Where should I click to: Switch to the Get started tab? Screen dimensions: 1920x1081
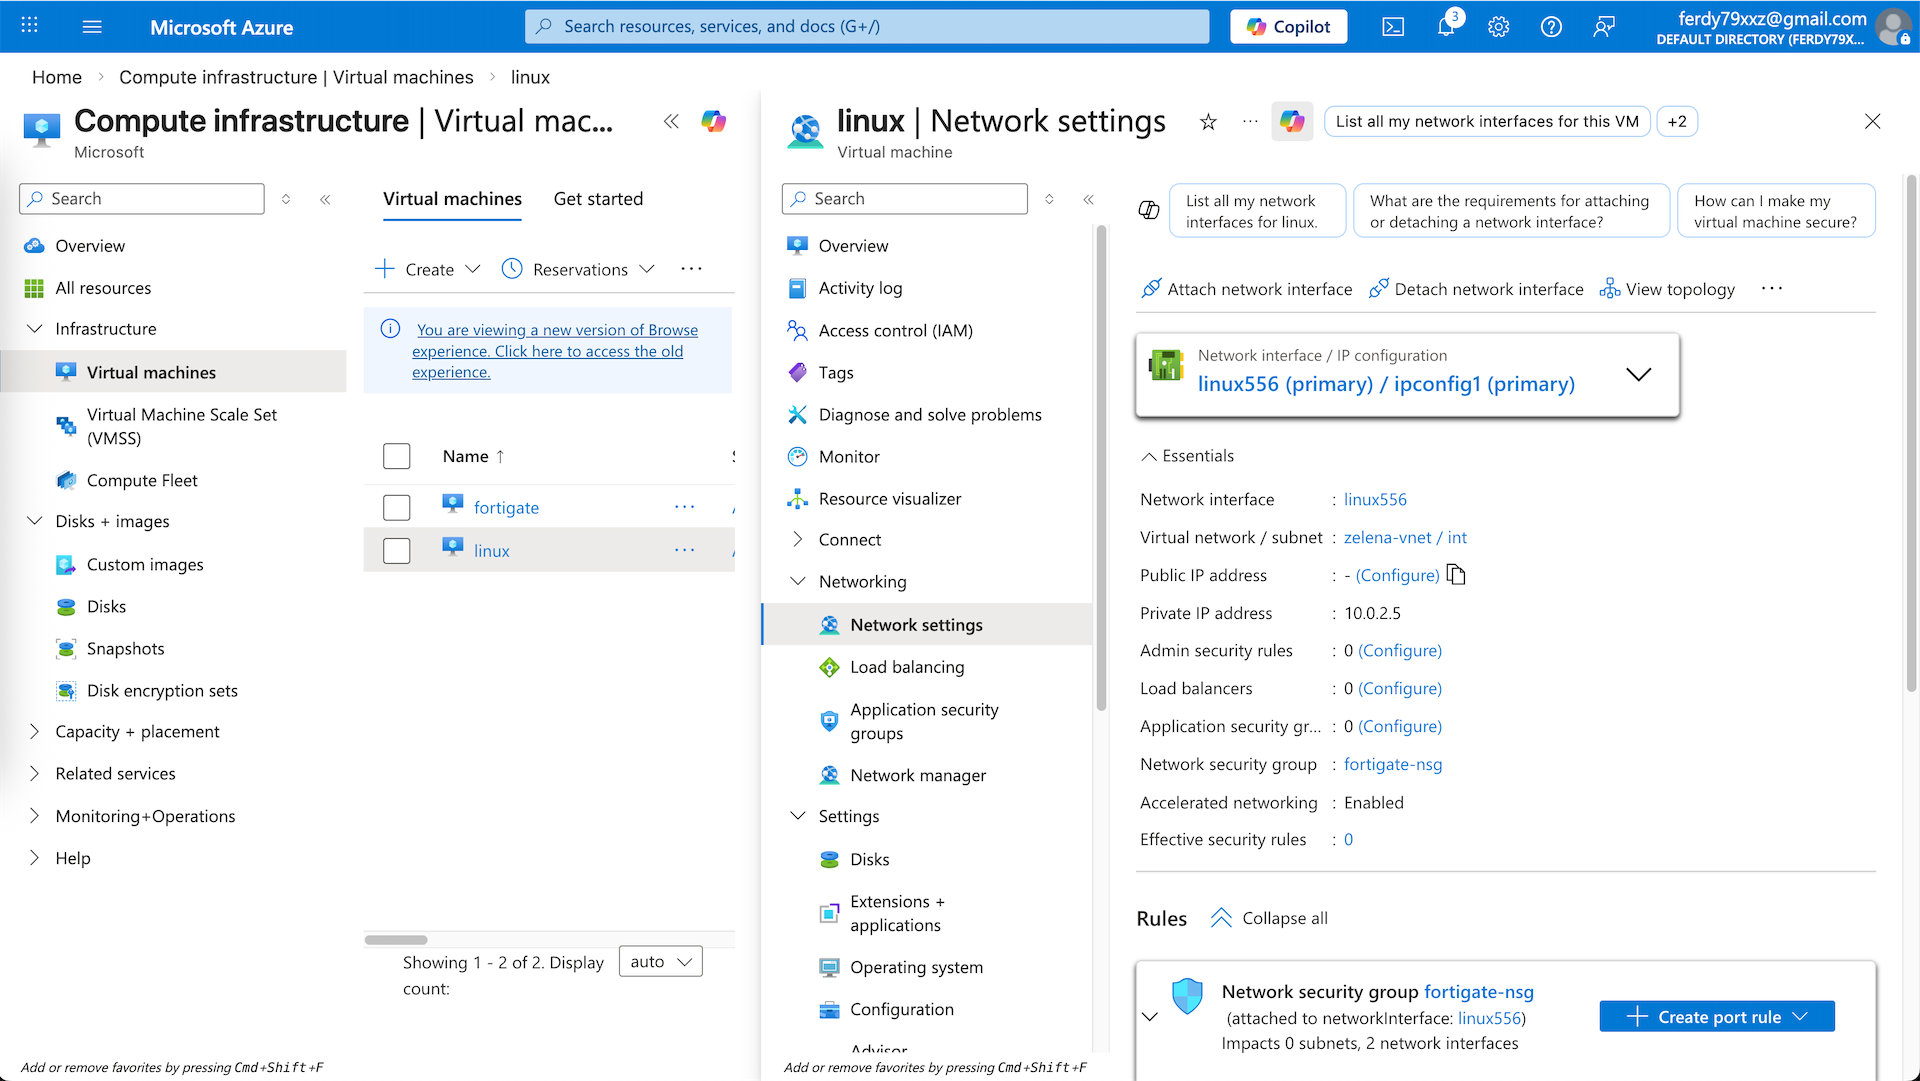point(598,199)
